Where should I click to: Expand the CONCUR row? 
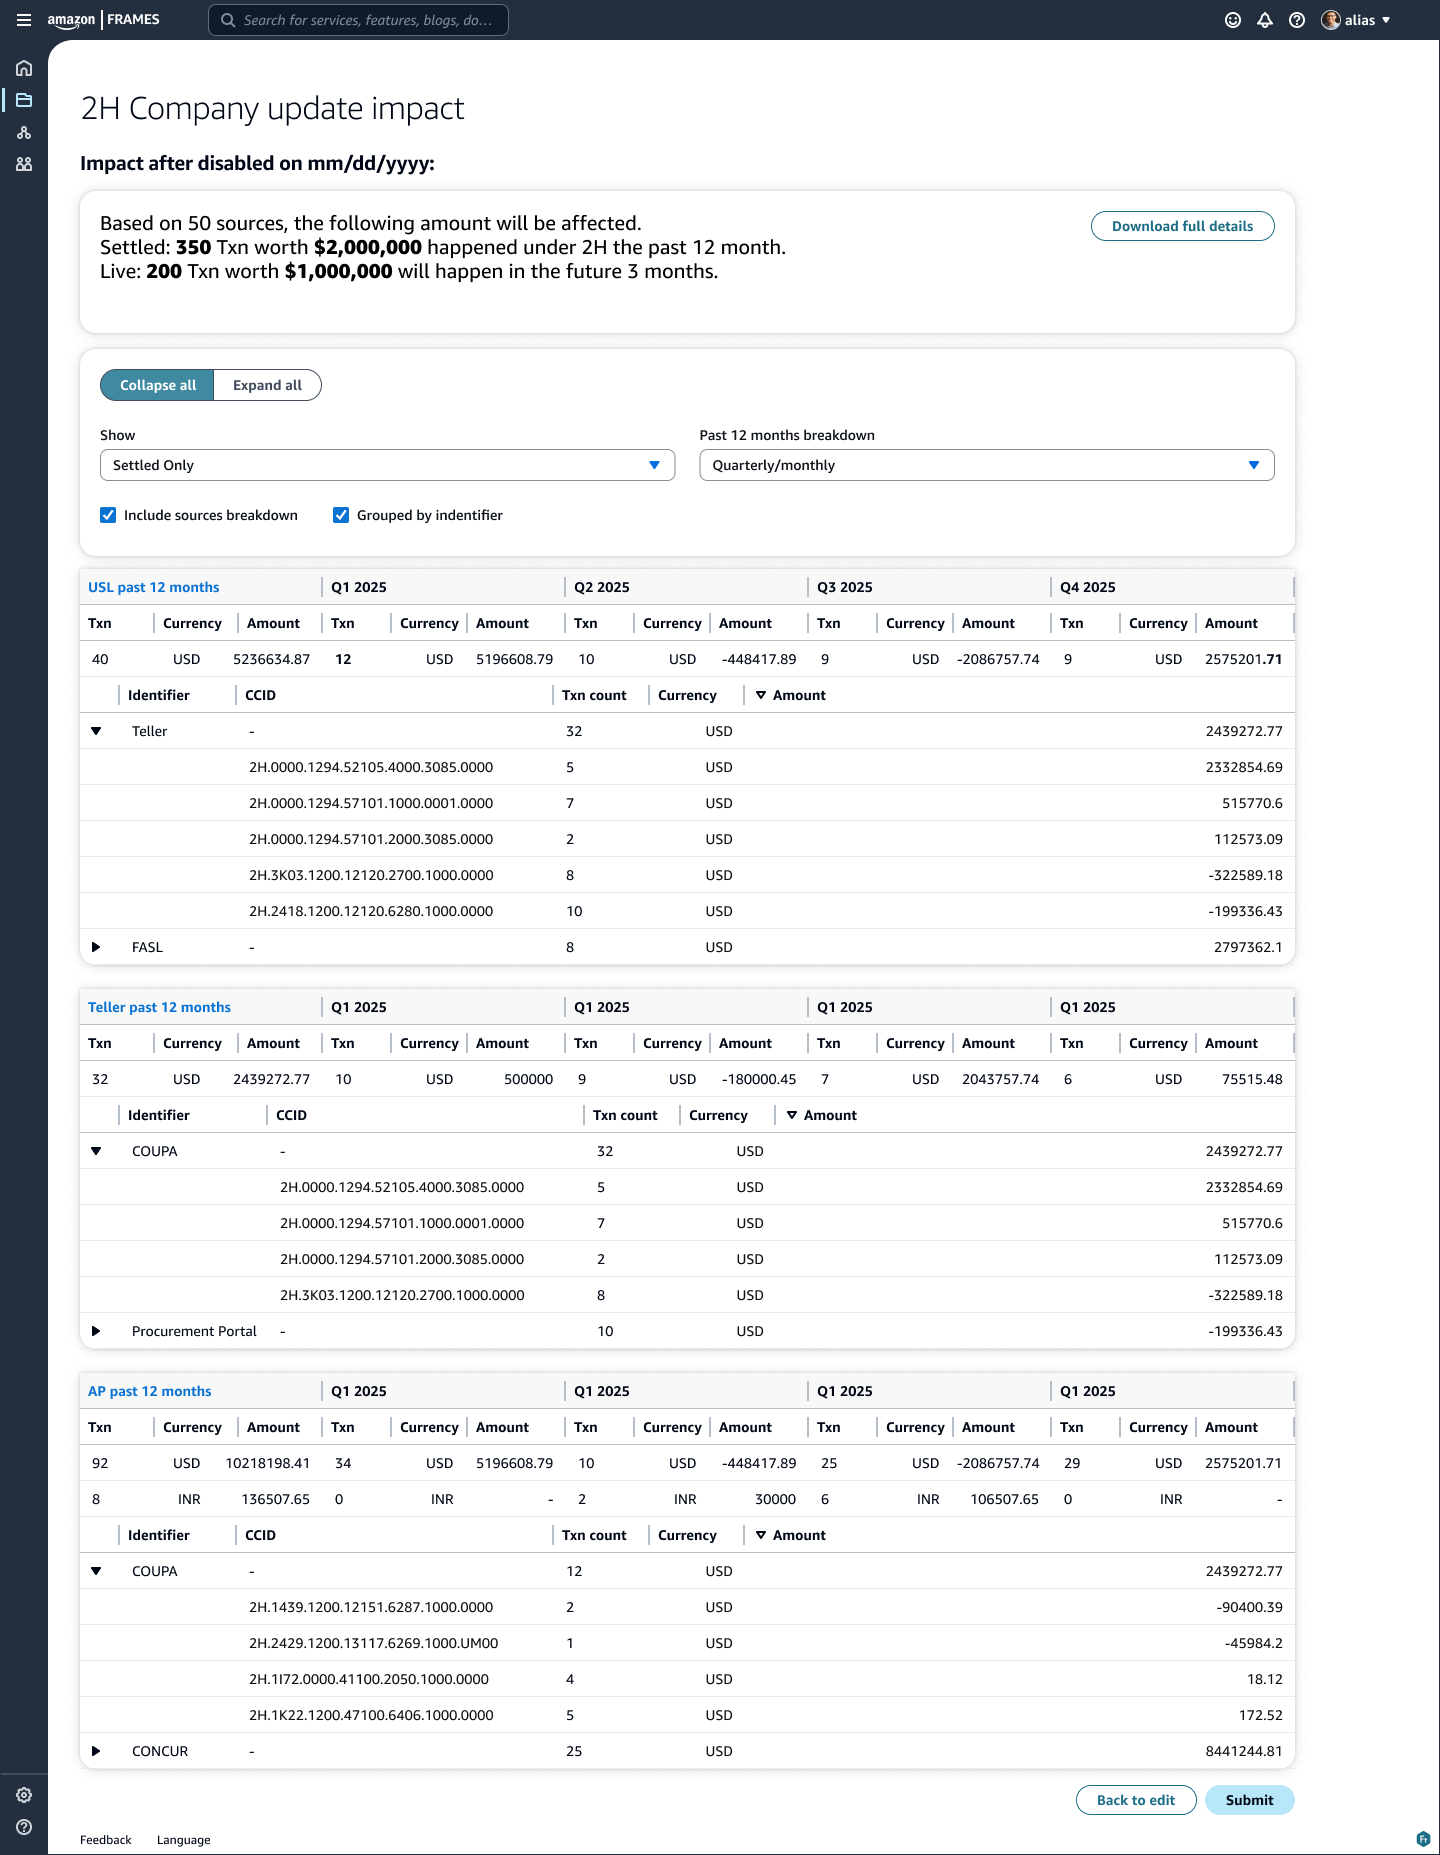click(96, 1751)
